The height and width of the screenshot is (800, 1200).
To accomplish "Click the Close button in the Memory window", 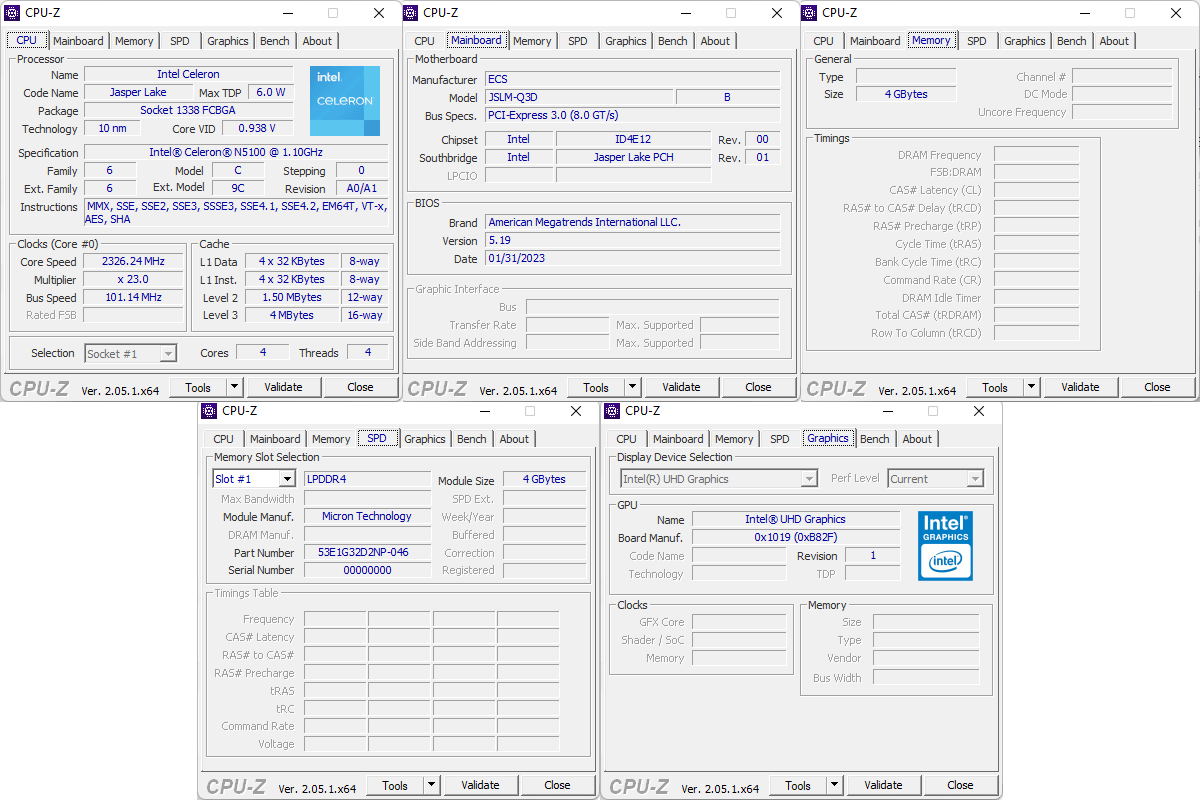I will click(1157, 387).
